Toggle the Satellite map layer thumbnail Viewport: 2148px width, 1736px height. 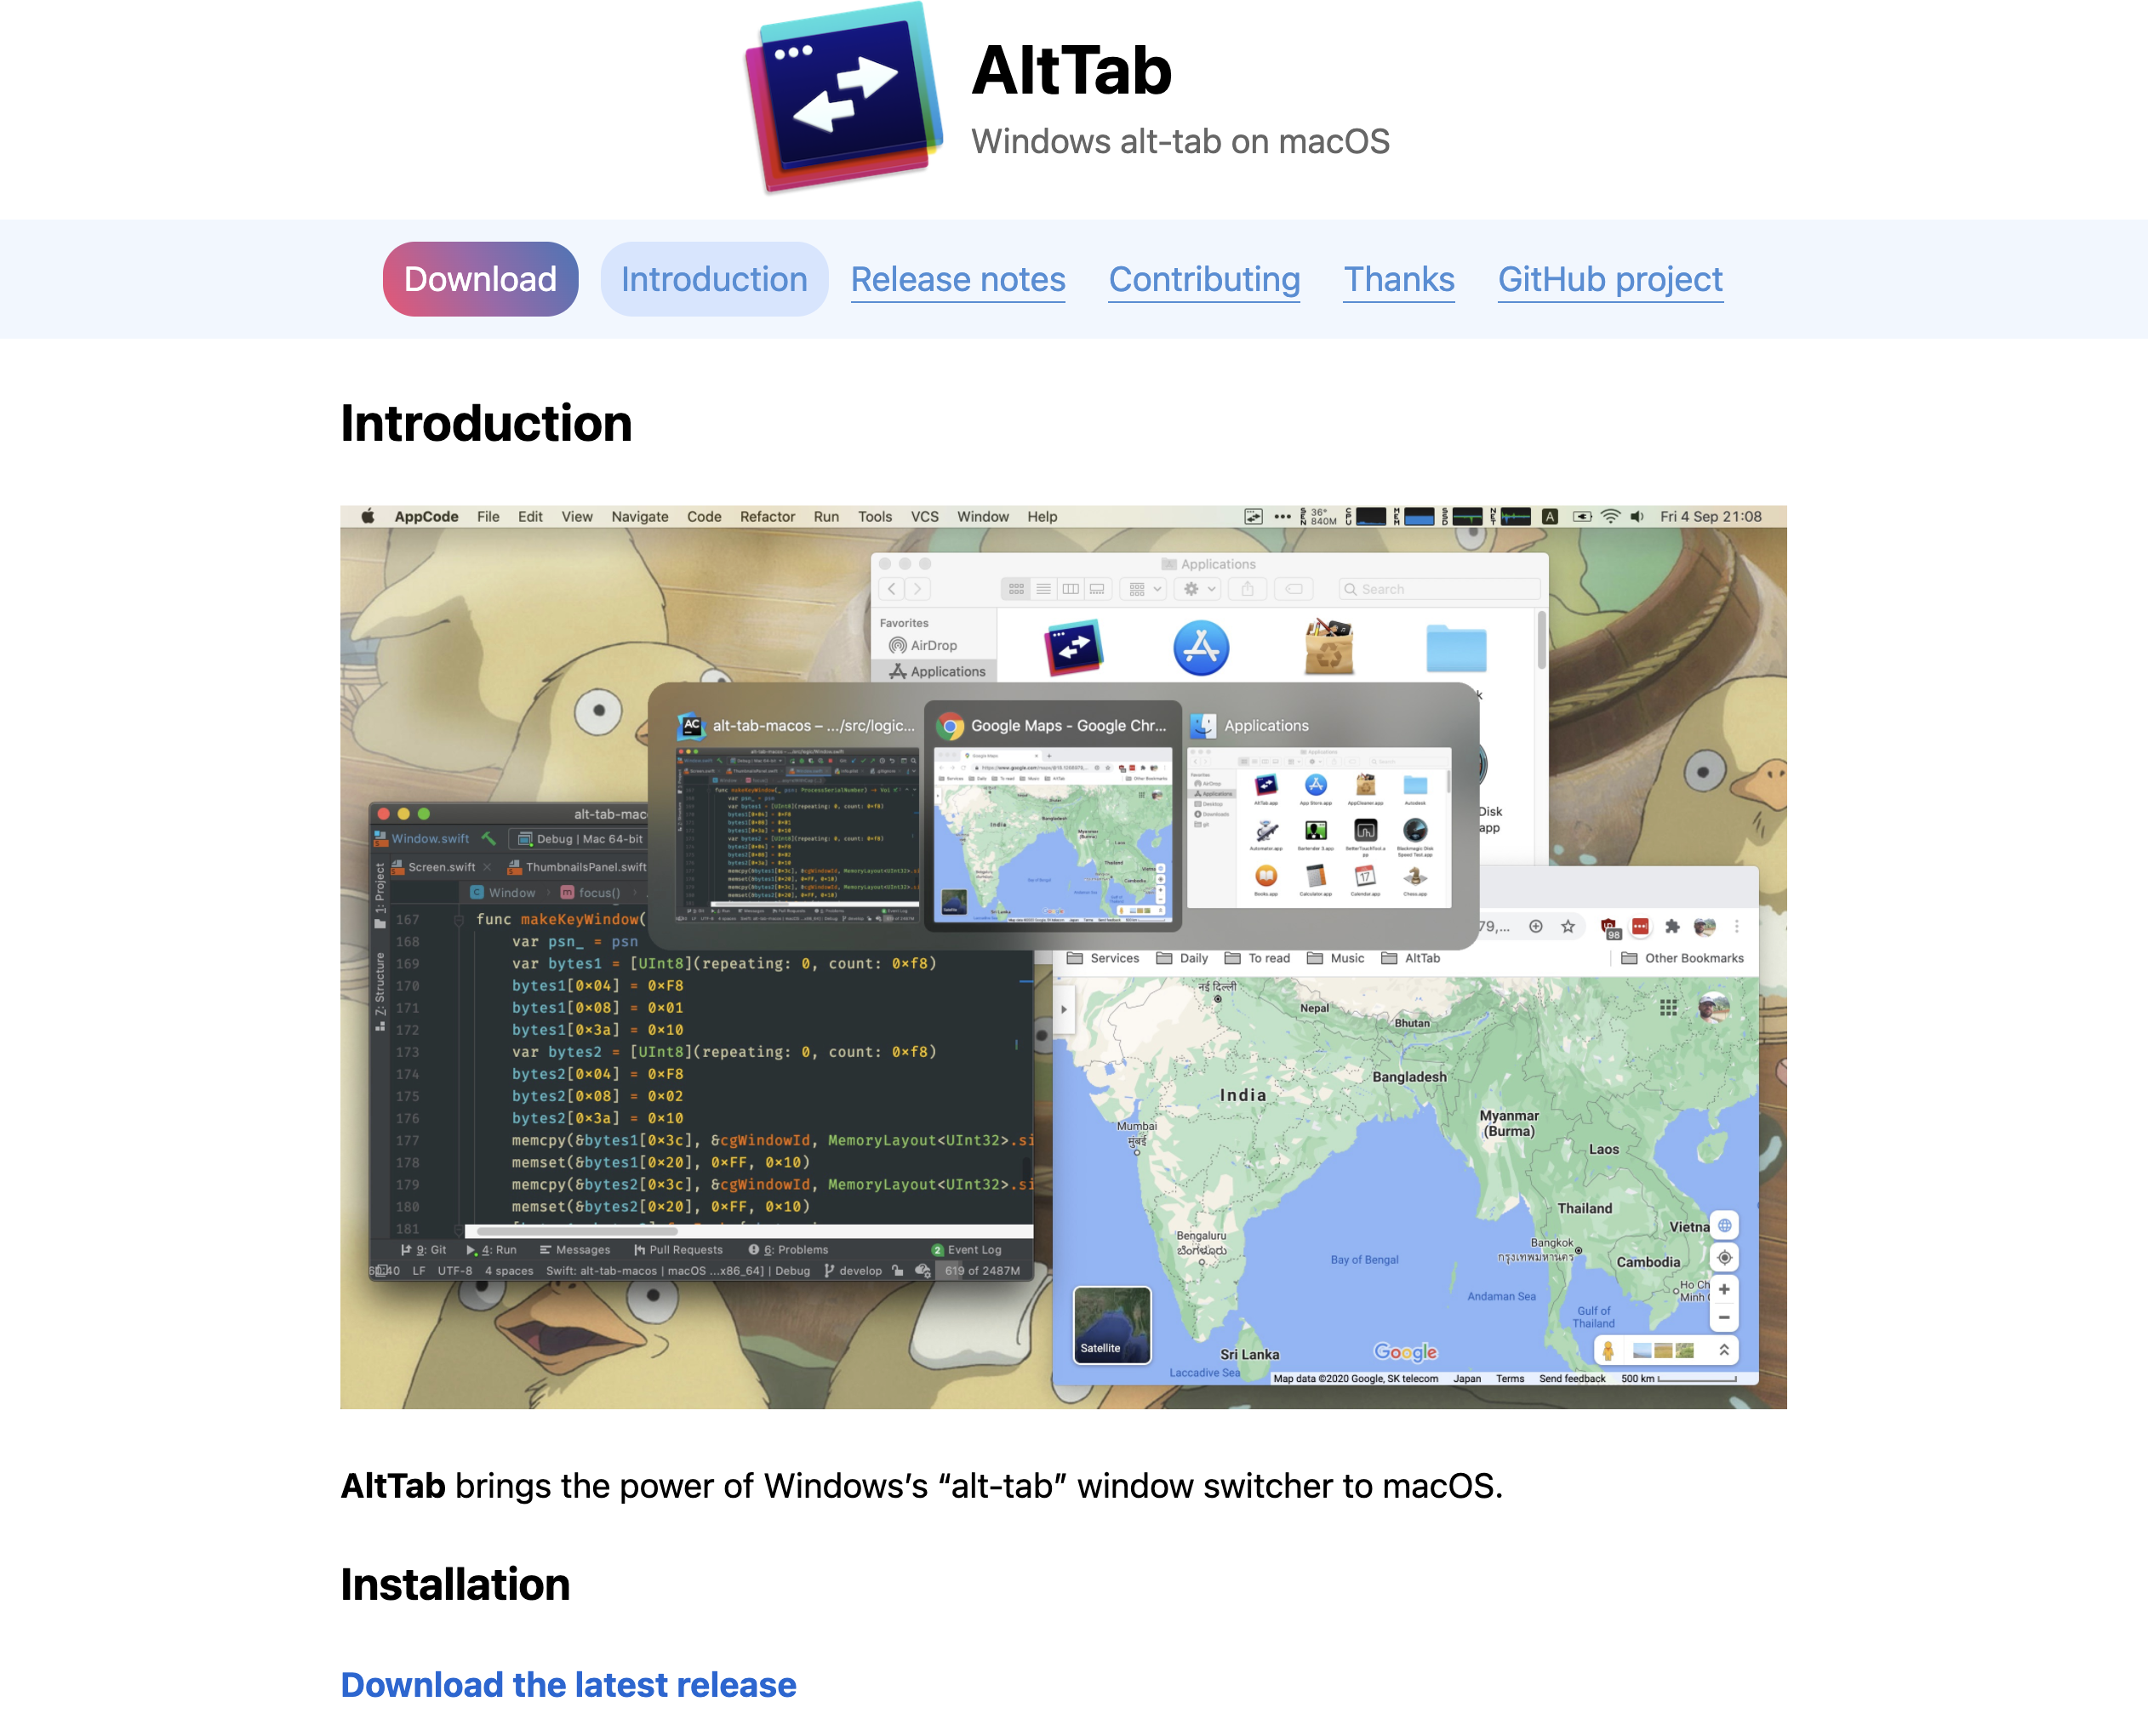coord(1111,1325)
